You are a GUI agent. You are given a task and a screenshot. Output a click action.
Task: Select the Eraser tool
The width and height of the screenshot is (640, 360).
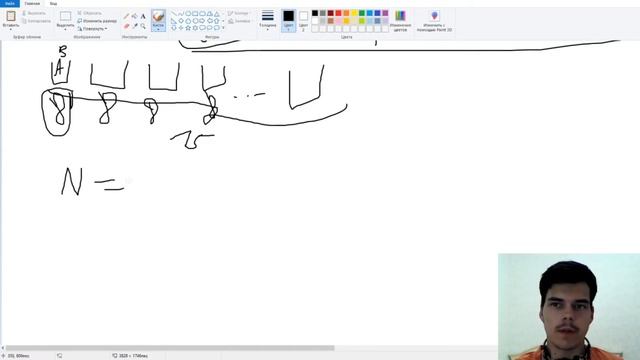point(126,26)
